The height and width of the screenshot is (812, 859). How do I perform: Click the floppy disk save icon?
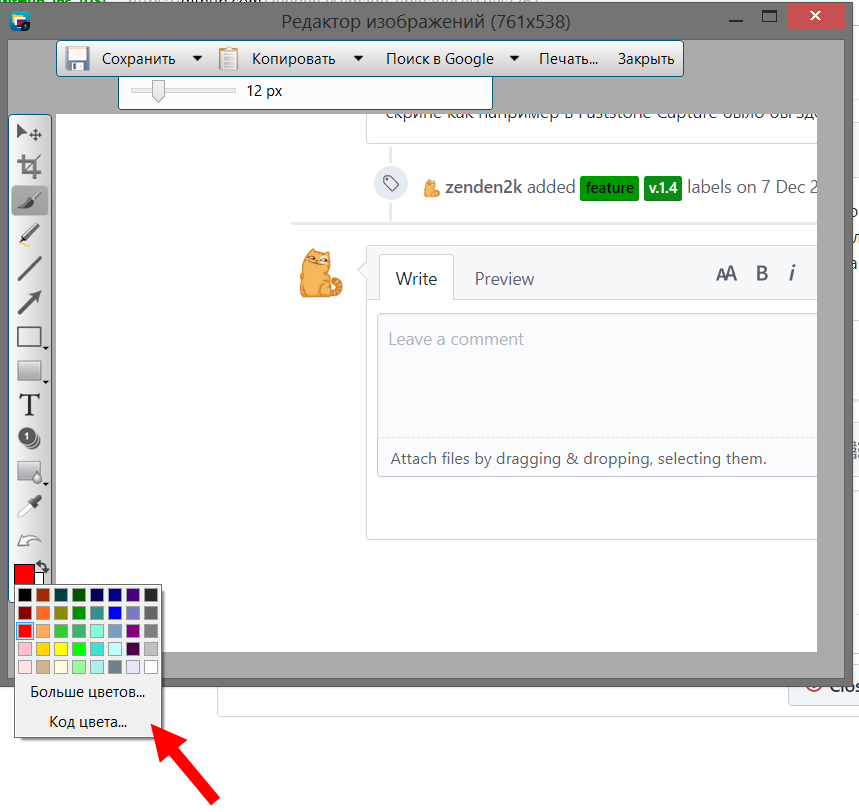[77, 59]
